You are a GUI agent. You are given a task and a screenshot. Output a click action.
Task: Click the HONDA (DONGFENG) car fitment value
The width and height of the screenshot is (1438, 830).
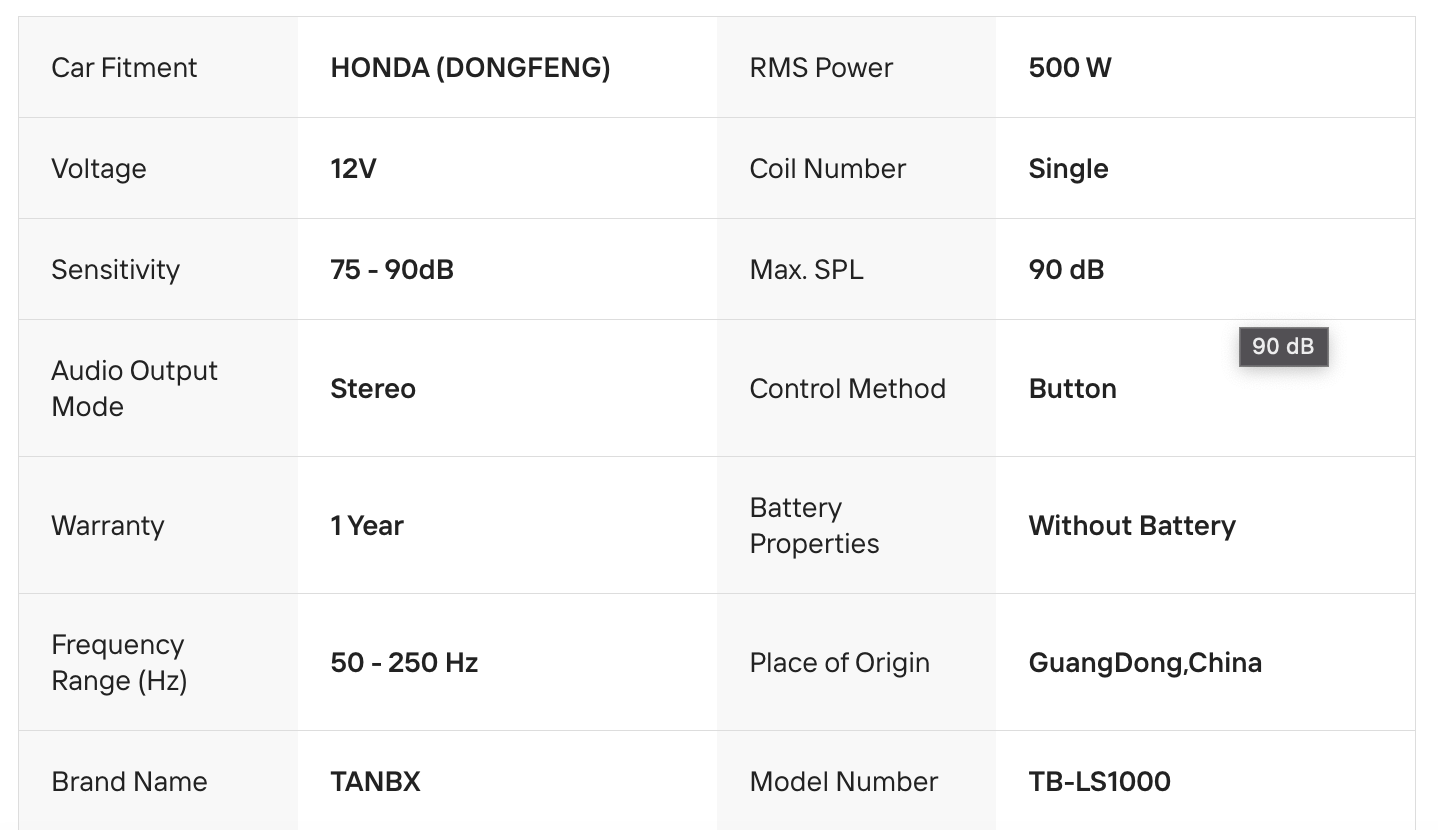[470, 68]
